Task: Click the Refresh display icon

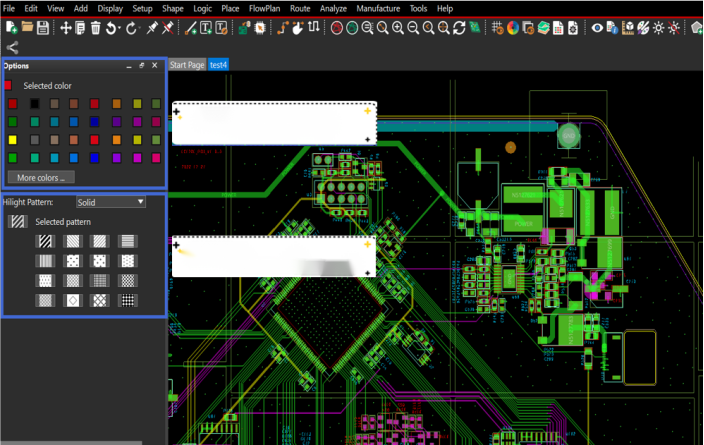Action: tap(459, 28)
